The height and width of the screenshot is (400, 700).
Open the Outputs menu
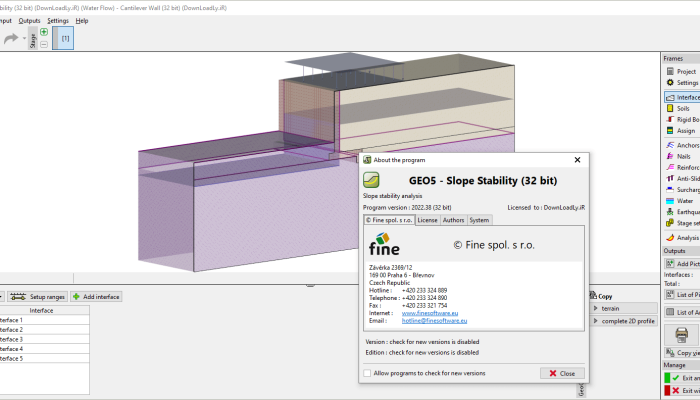29,21
